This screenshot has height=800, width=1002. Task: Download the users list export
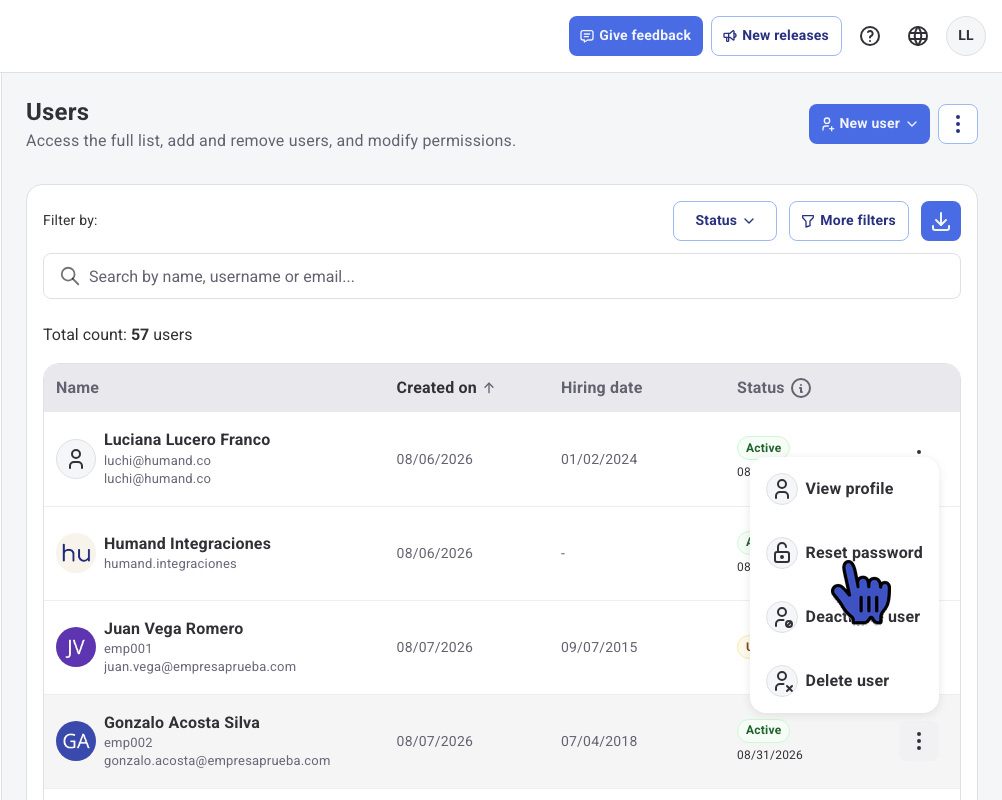[940, 221]
